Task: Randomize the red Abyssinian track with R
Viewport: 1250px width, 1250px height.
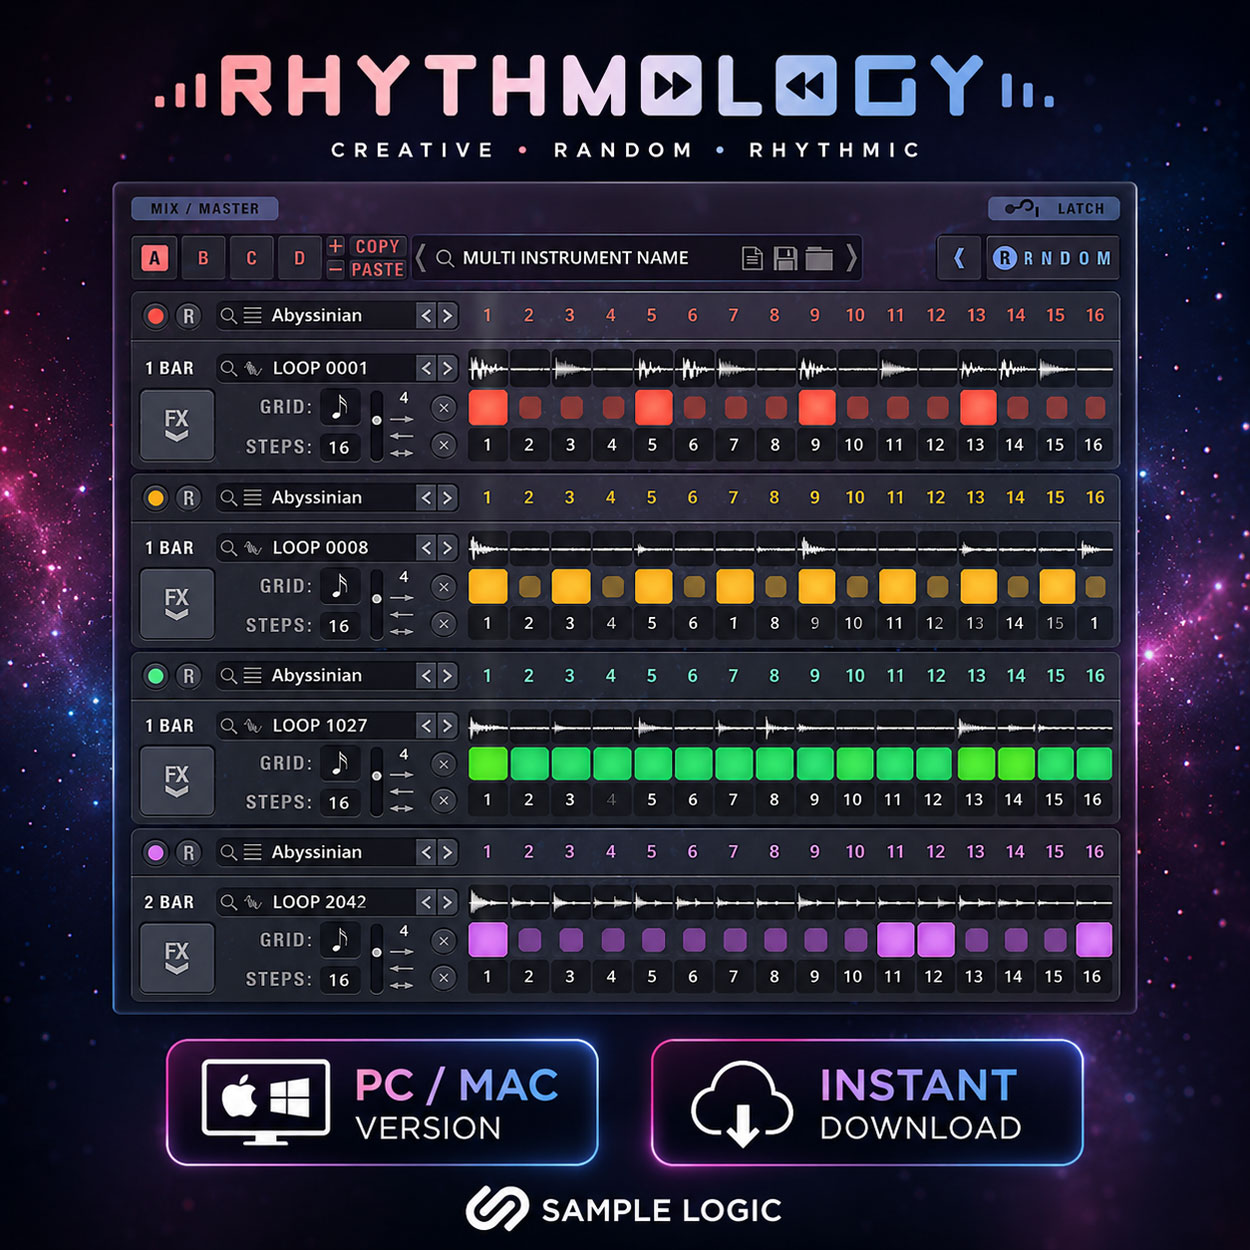Action: click(x=188, y=316)
